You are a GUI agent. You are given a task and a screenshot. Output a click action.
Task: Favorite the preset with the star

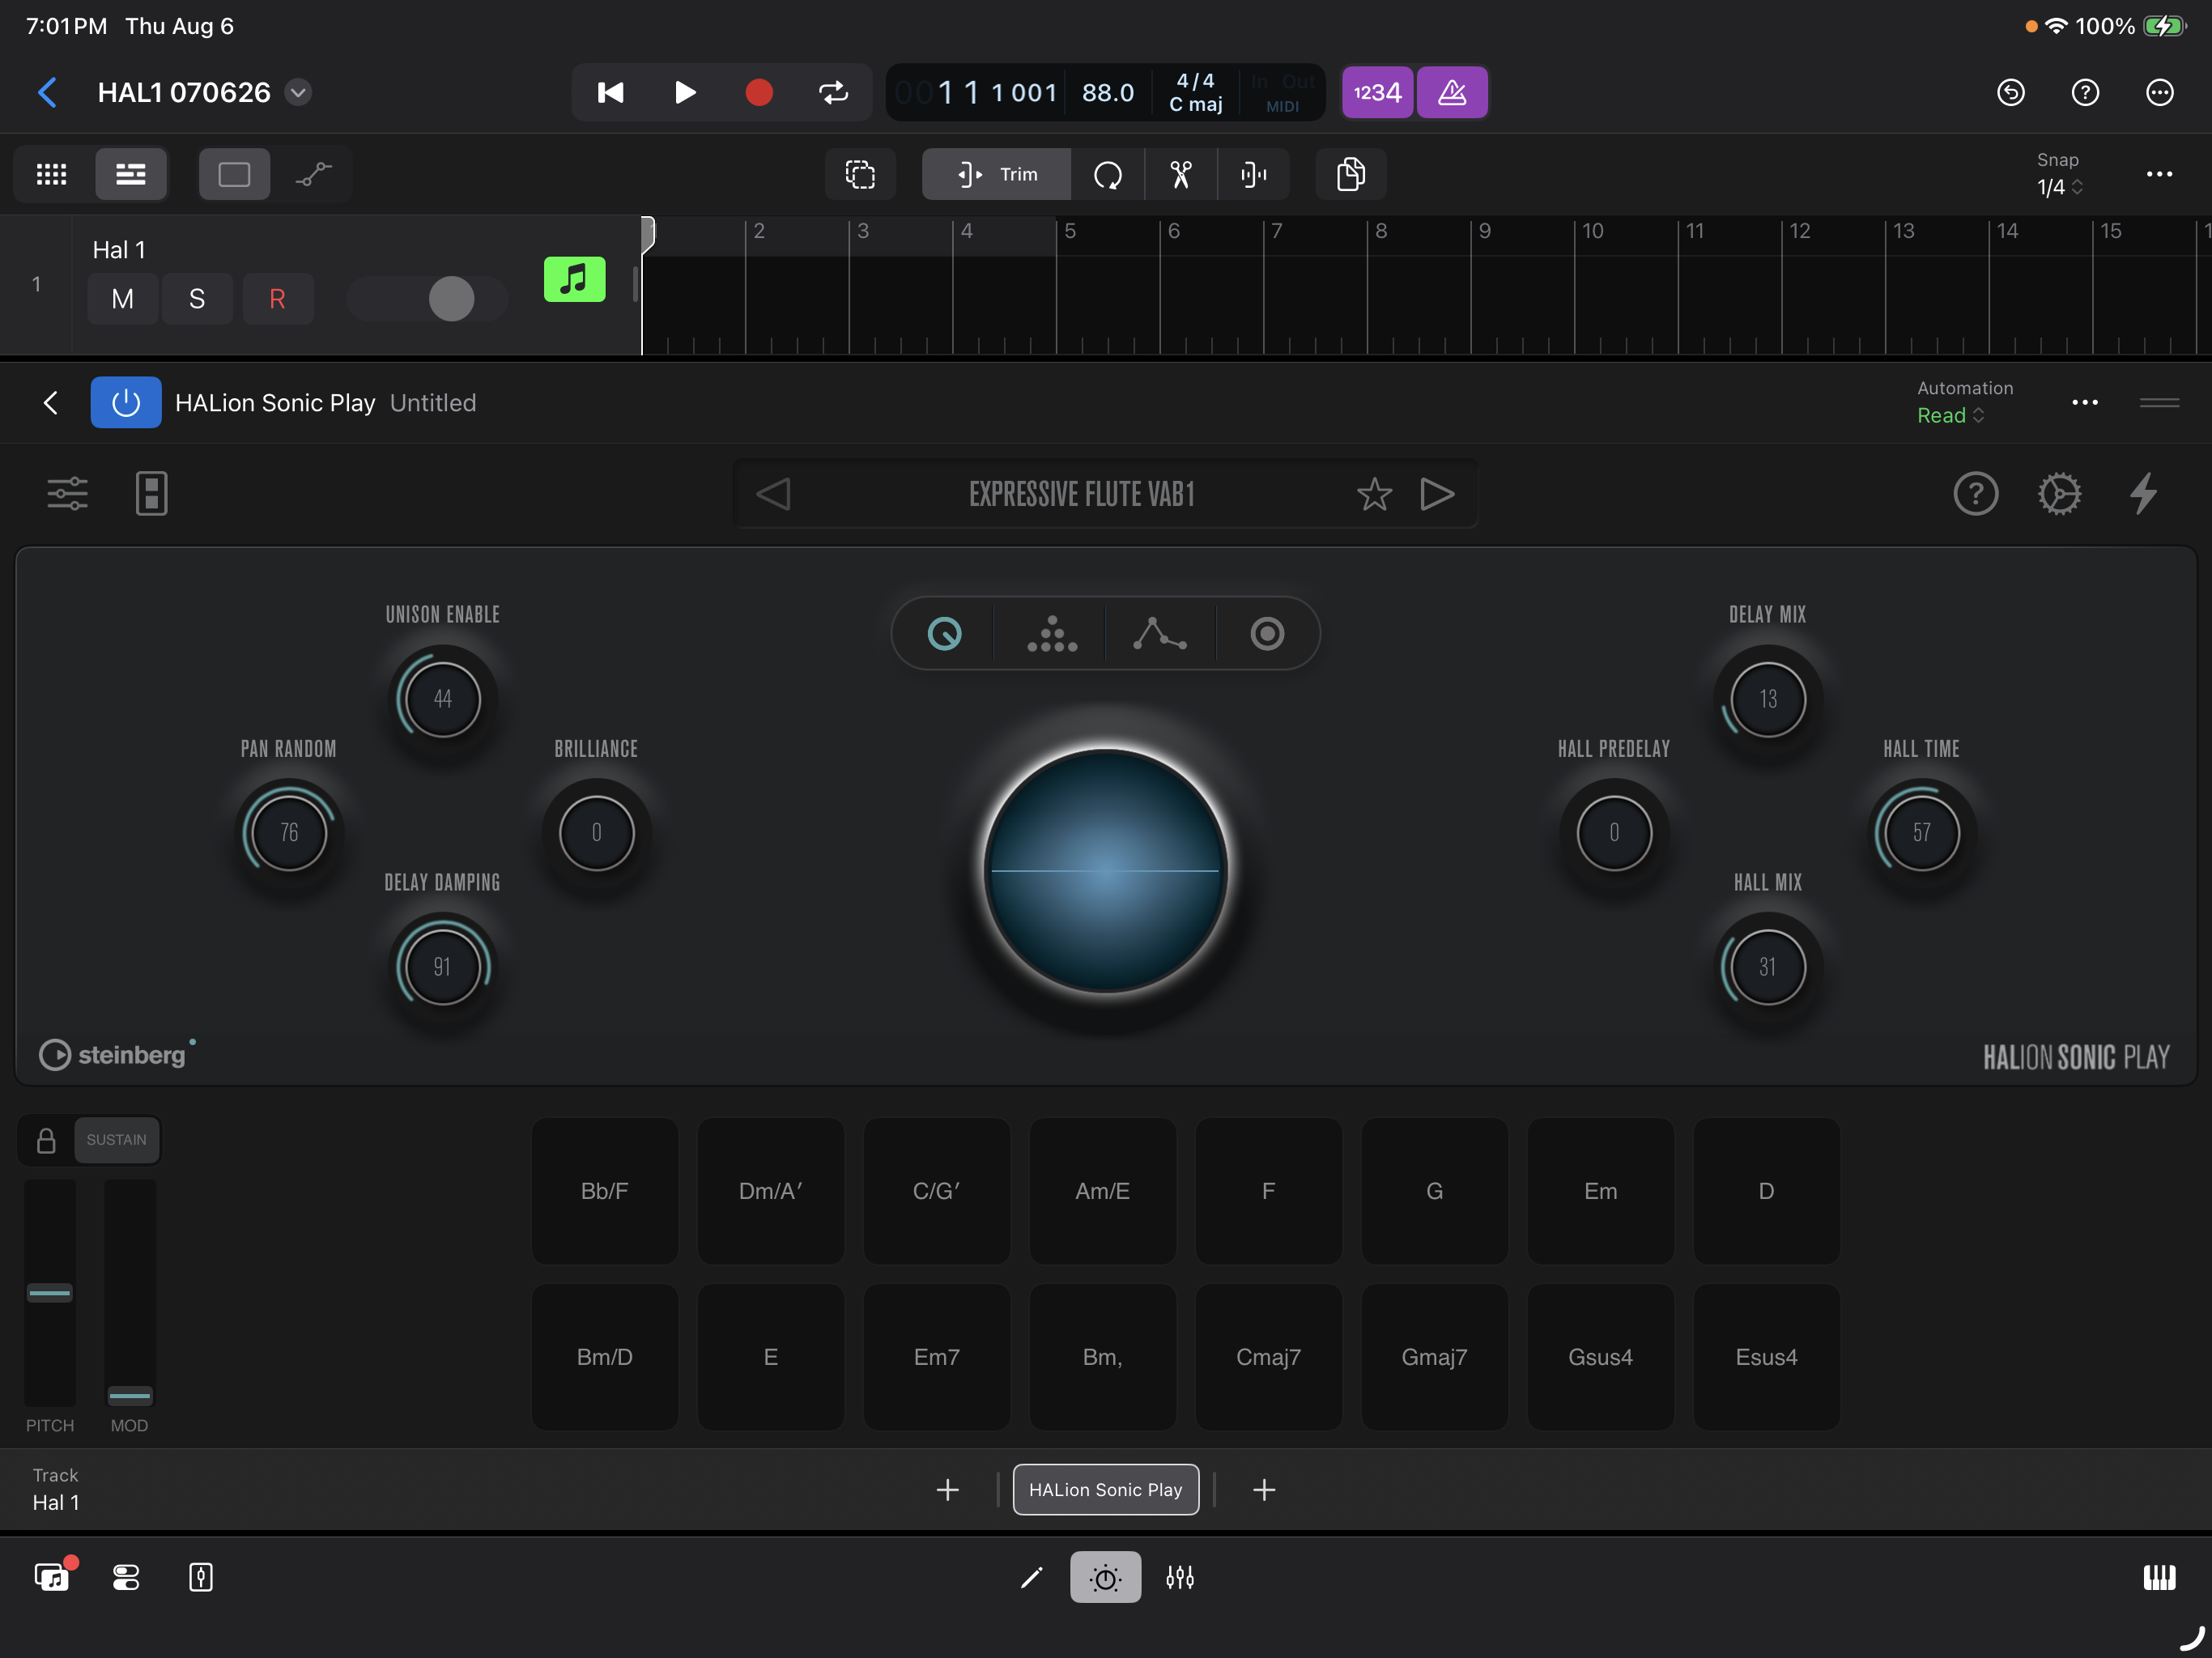click(1374, 493)
